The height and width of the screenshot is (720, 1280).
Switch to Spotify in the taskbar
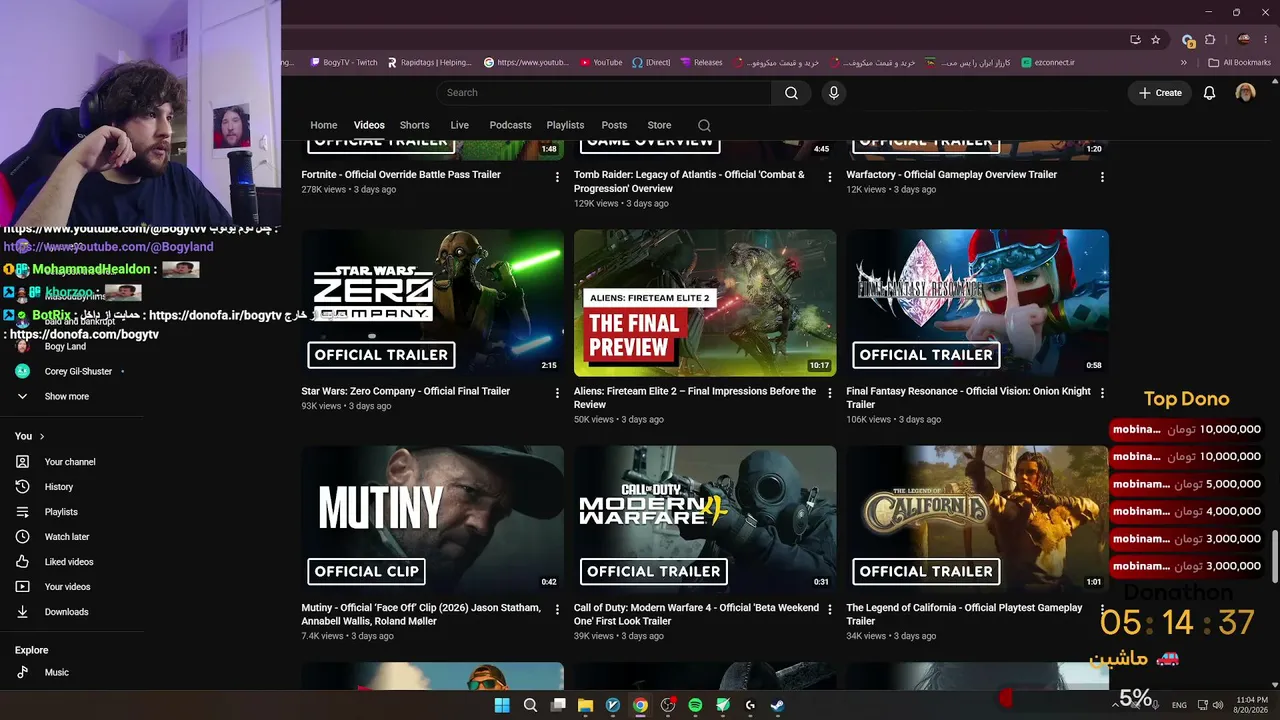pos(695,705)
